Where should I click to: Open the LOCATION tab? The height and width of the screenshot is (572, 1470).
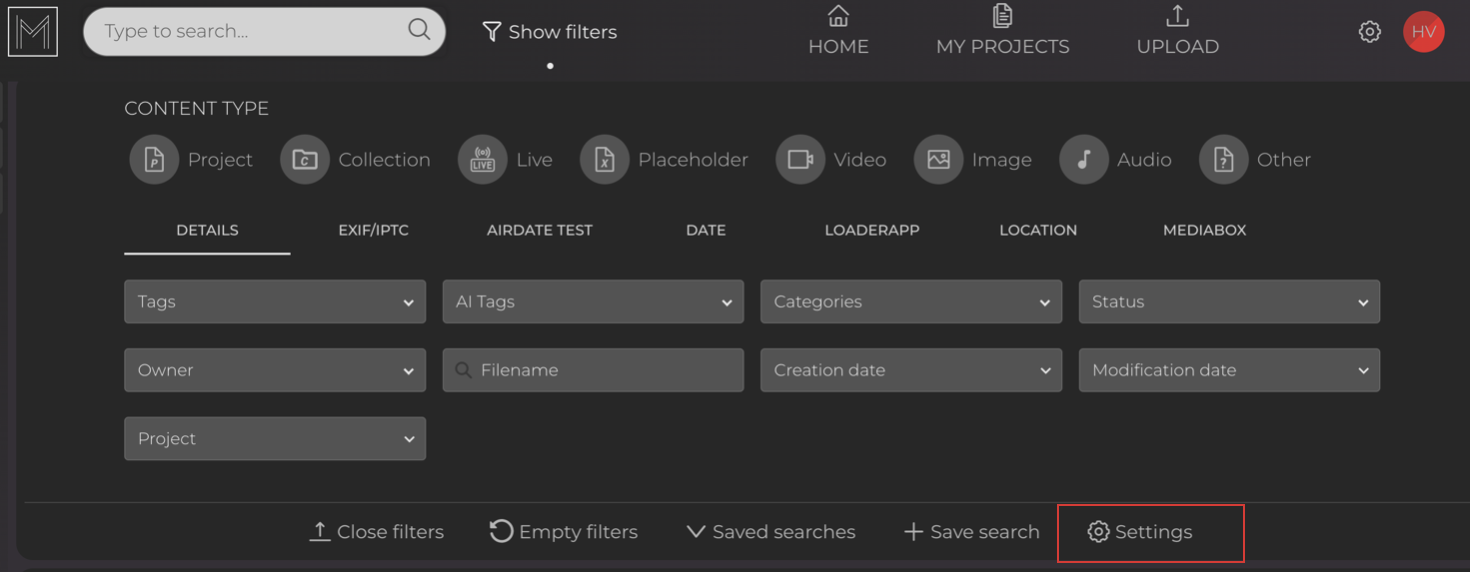[1038, 230]
